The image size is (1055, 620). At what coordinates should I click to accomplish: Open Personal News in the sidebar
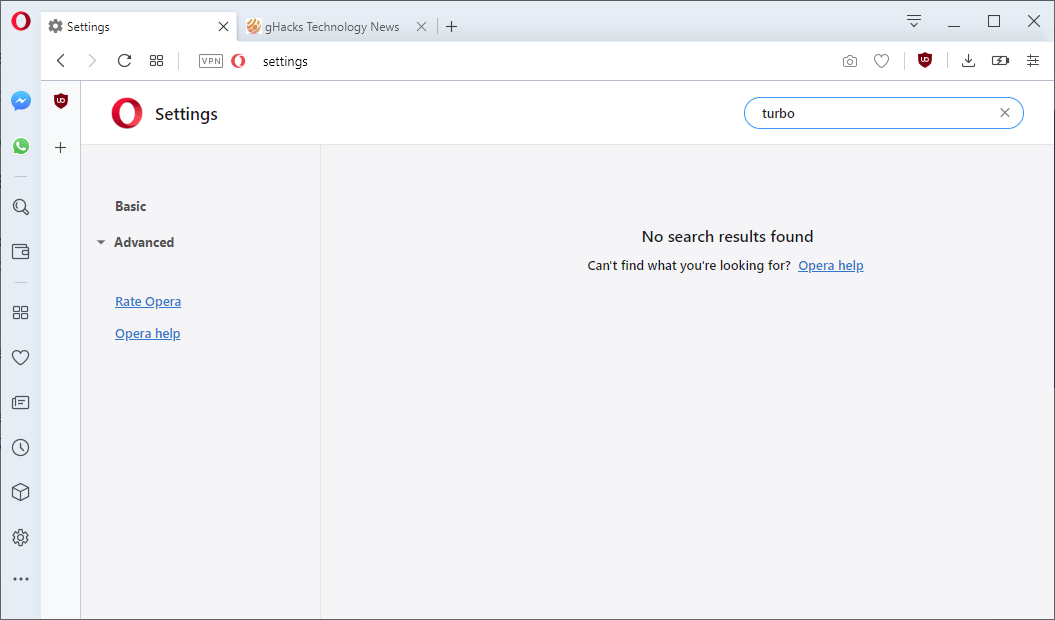[x=21, y=403]
